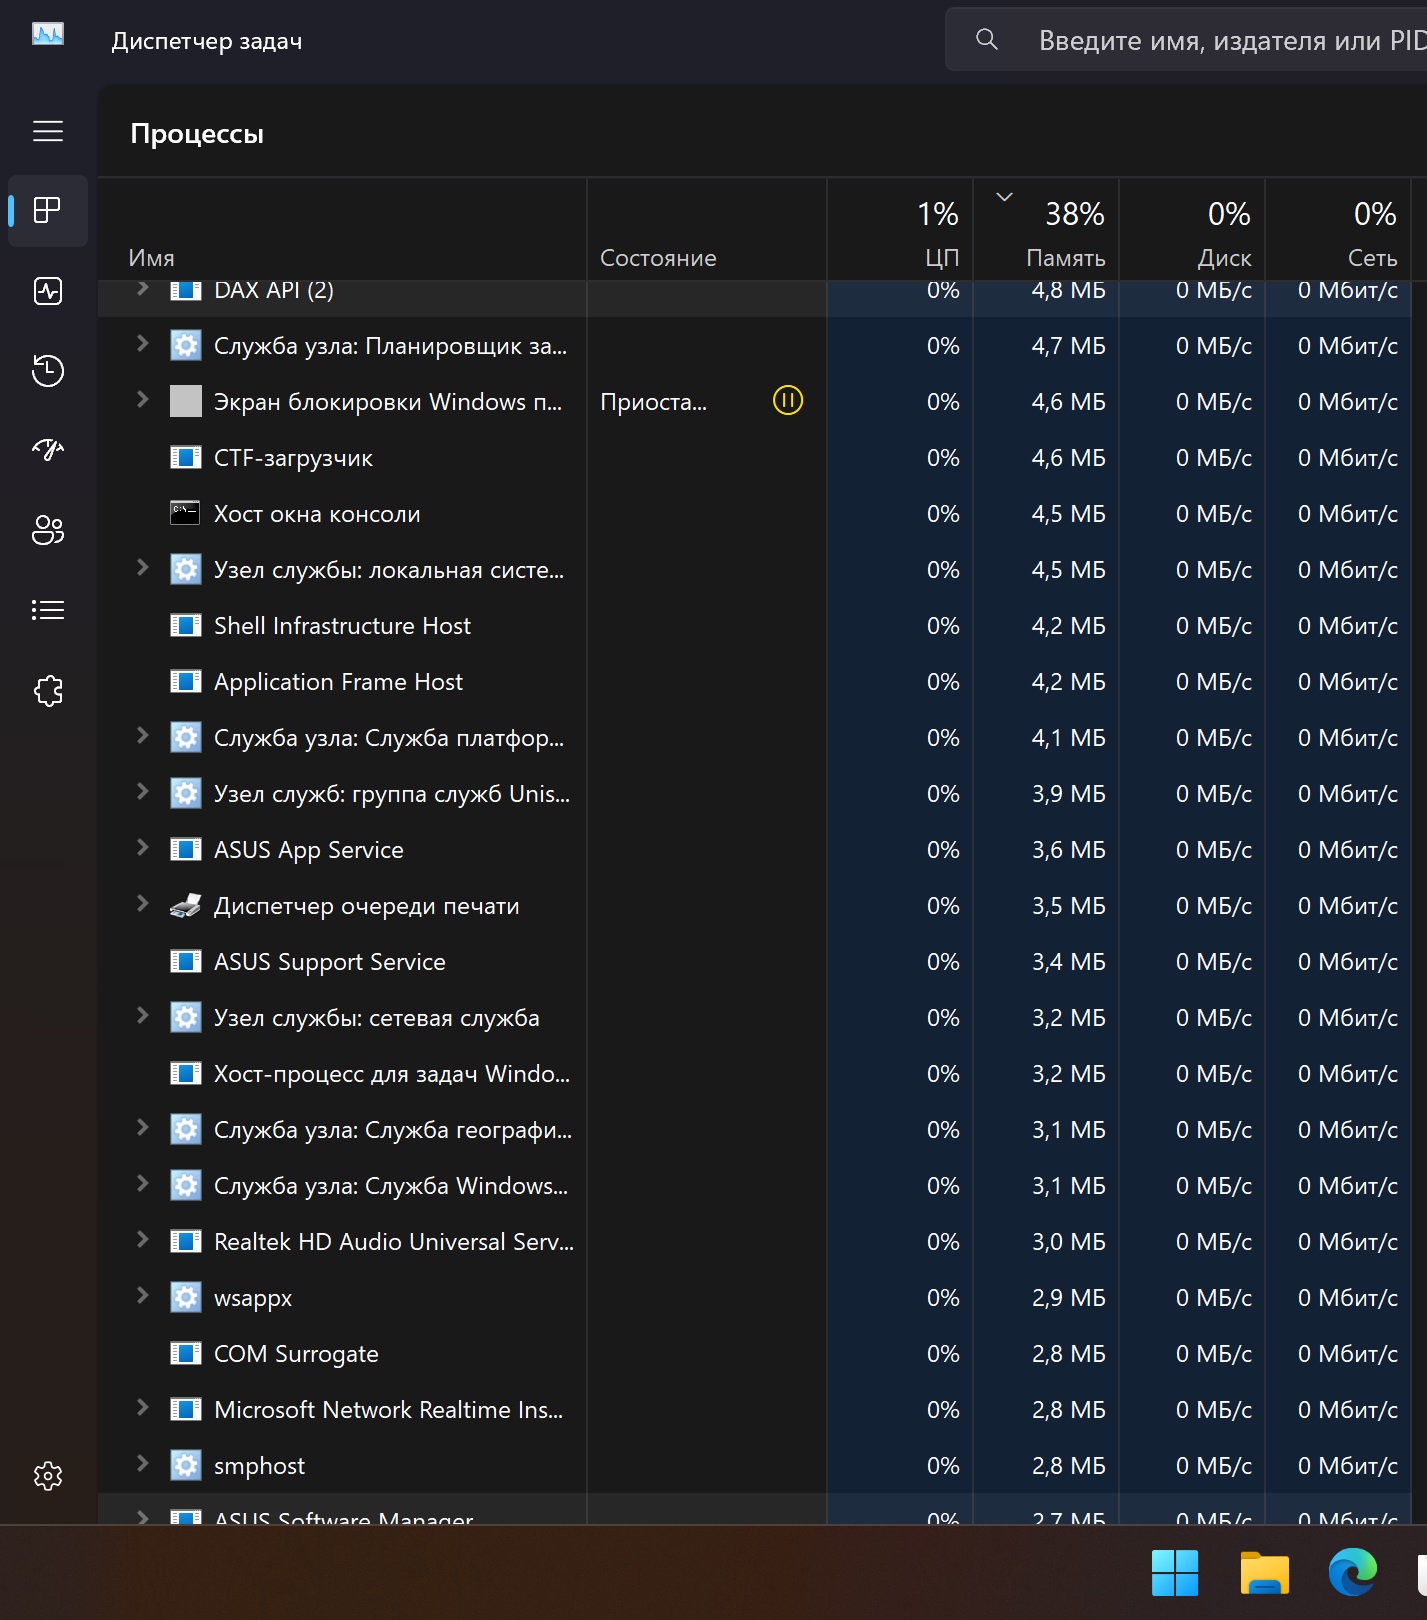This screenshot has width=1427, height=1620.
Task: Click the printer icon of print spooler
Action: (x=186, y=906)
